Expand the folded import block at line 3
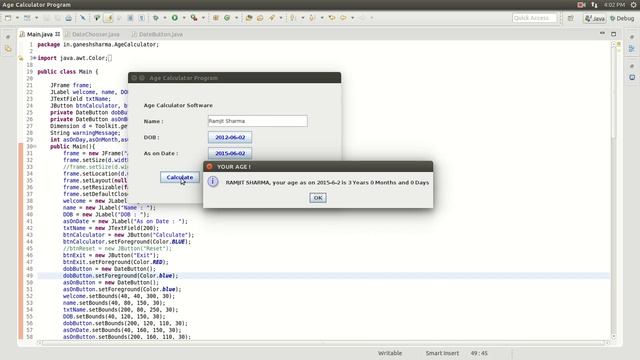The image size is (640, 360). (34, 58)
